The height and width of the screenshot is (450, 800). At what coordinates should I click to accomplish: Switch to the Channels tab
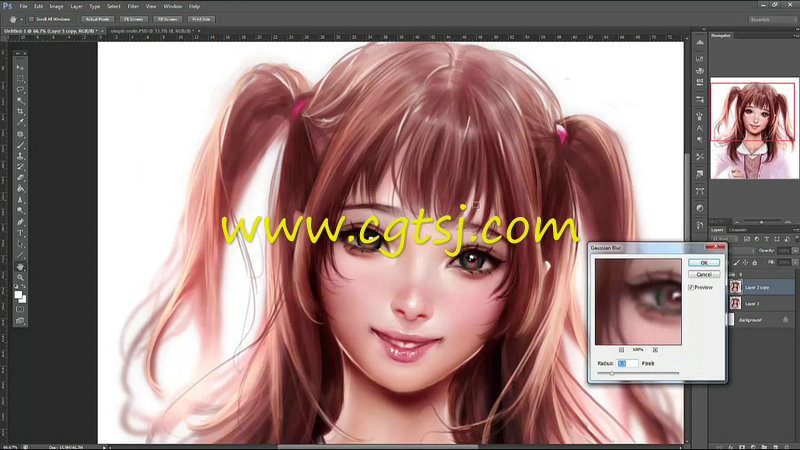(738, 230)
